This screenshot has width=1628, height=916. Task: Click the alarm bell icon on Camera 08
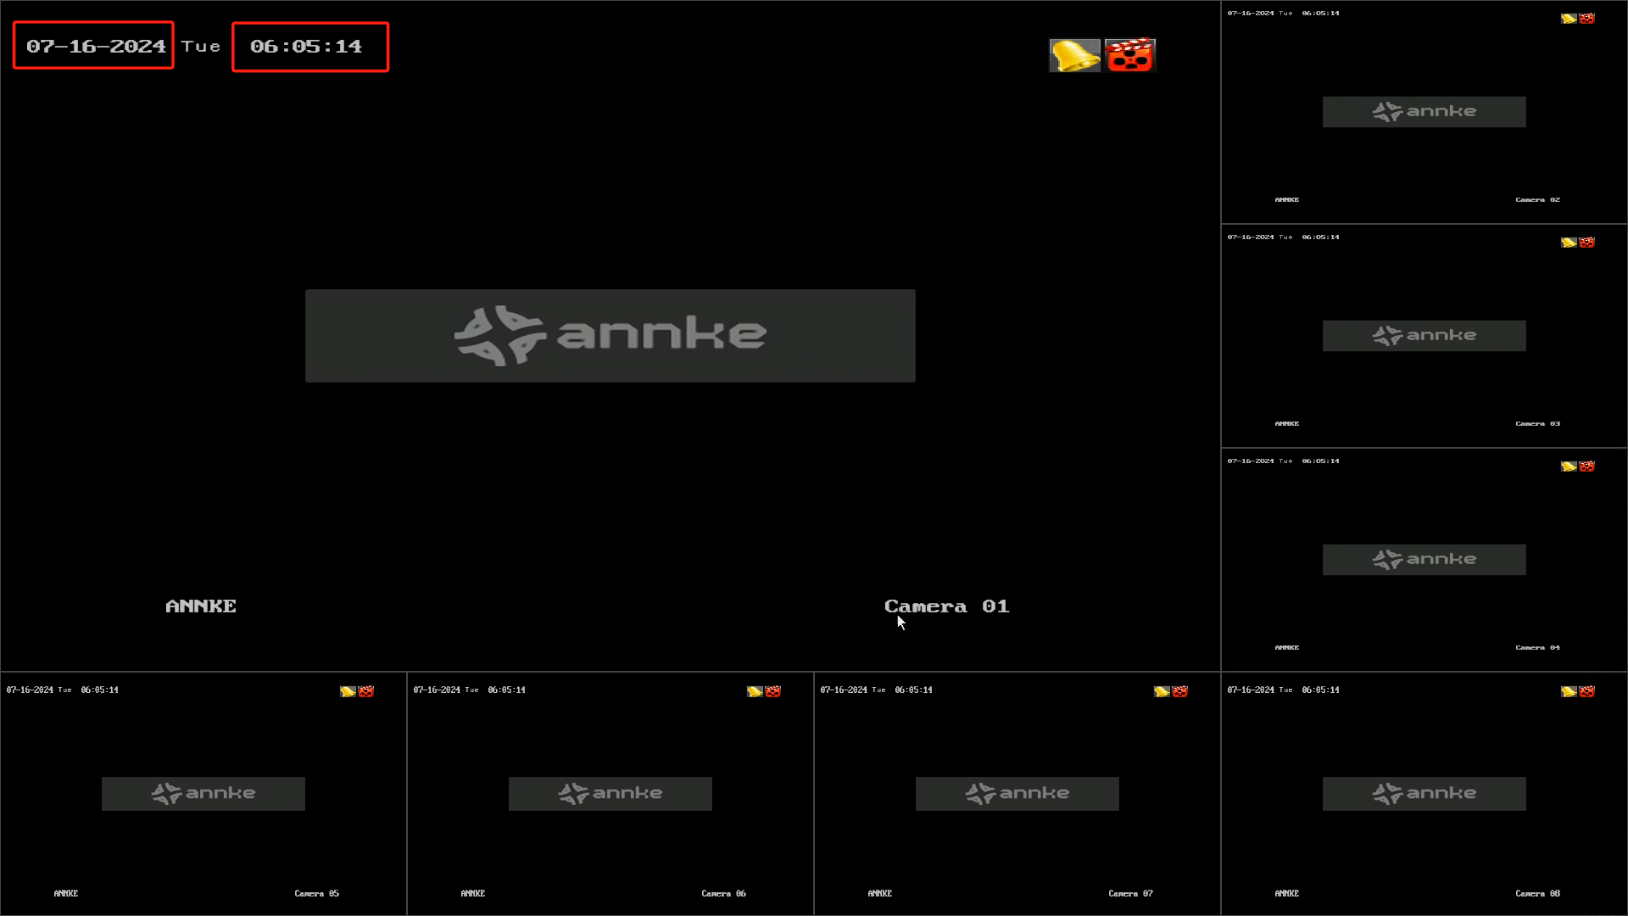1569,691
